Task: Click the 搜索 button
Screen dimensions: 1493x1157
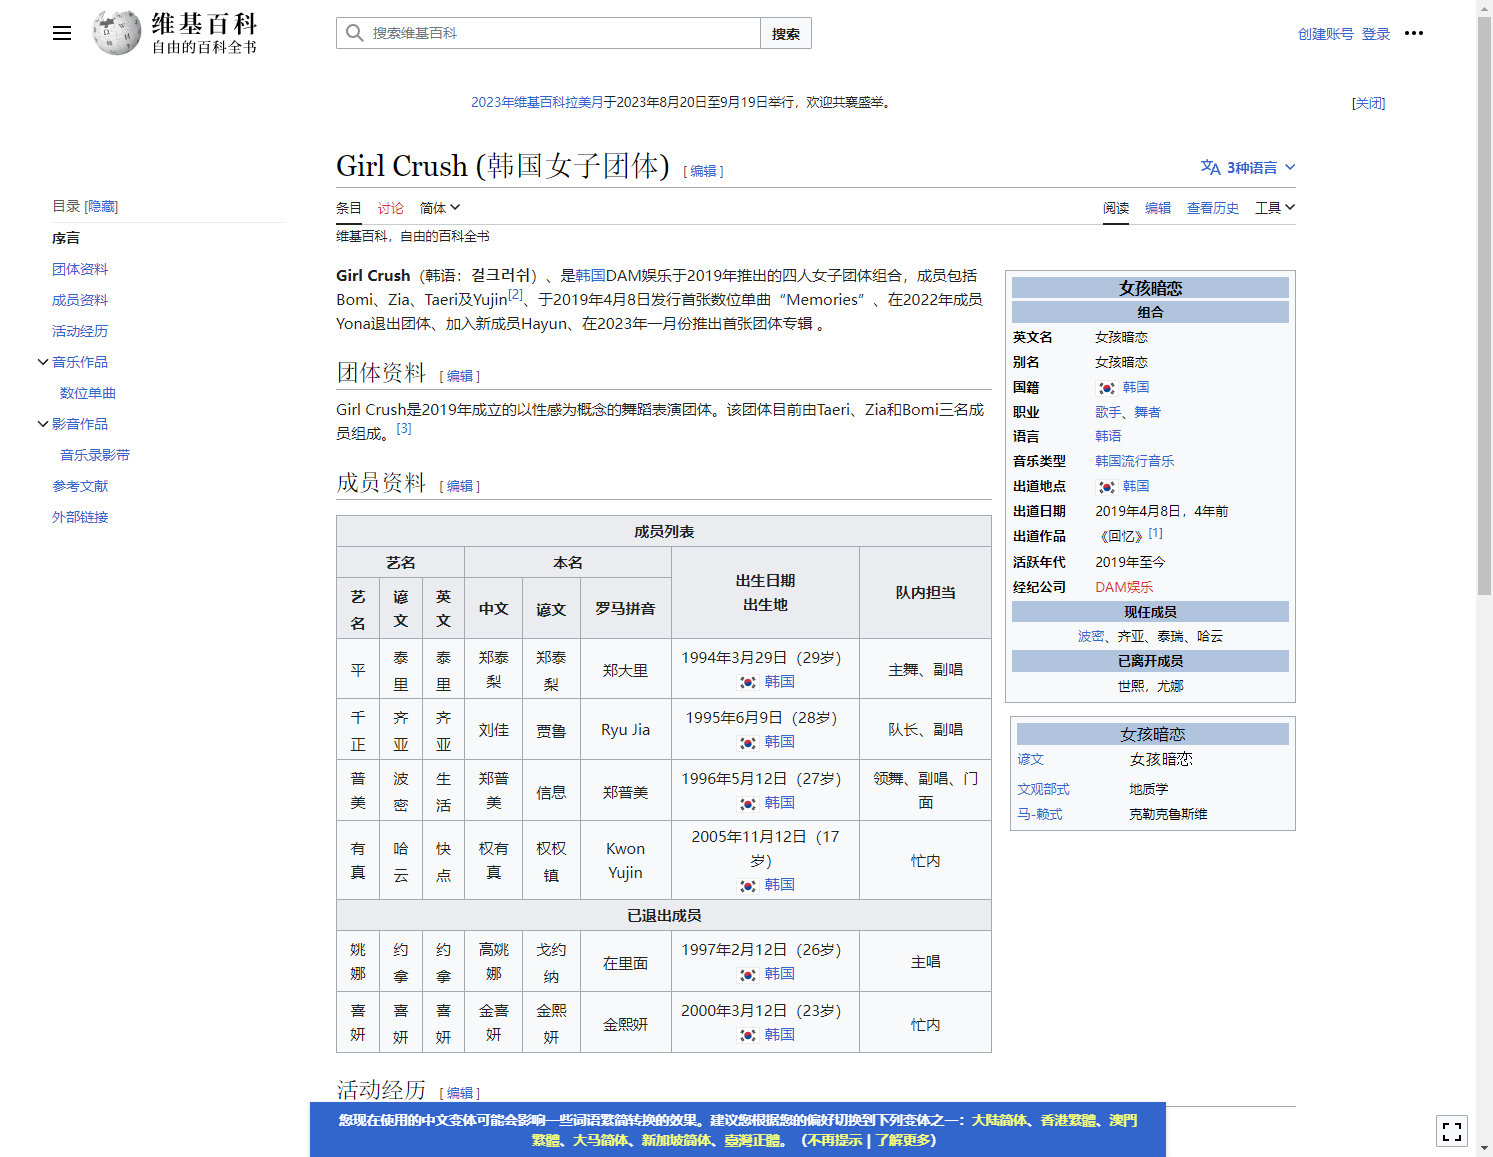Action: (786, 33)
